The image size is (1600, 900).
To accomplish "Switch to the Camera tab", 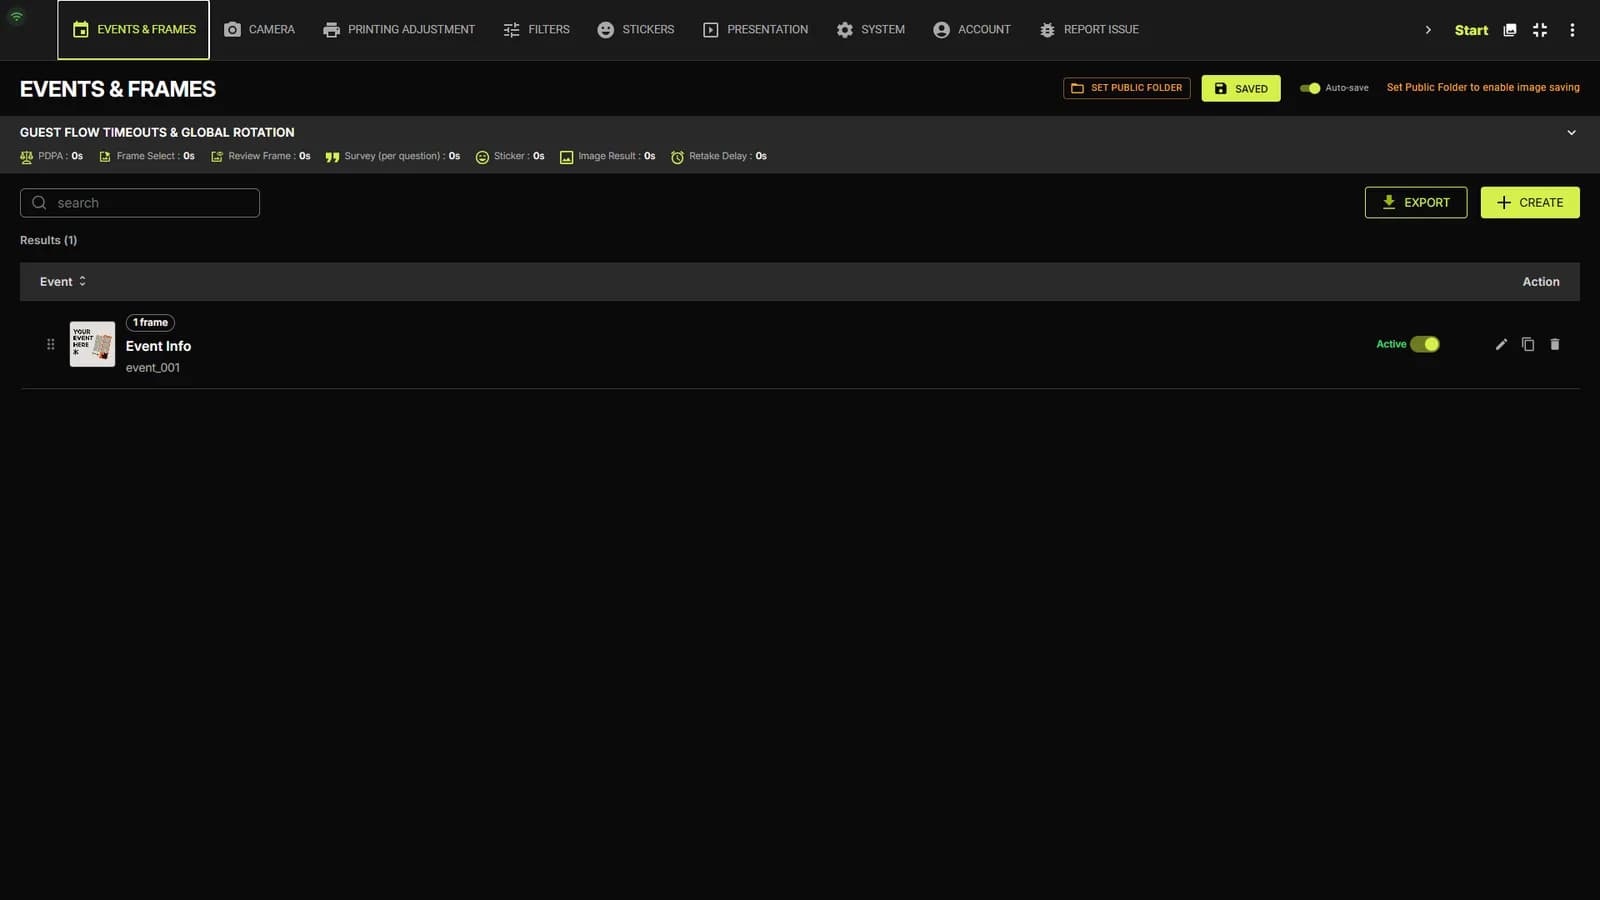I will (259, 30).
